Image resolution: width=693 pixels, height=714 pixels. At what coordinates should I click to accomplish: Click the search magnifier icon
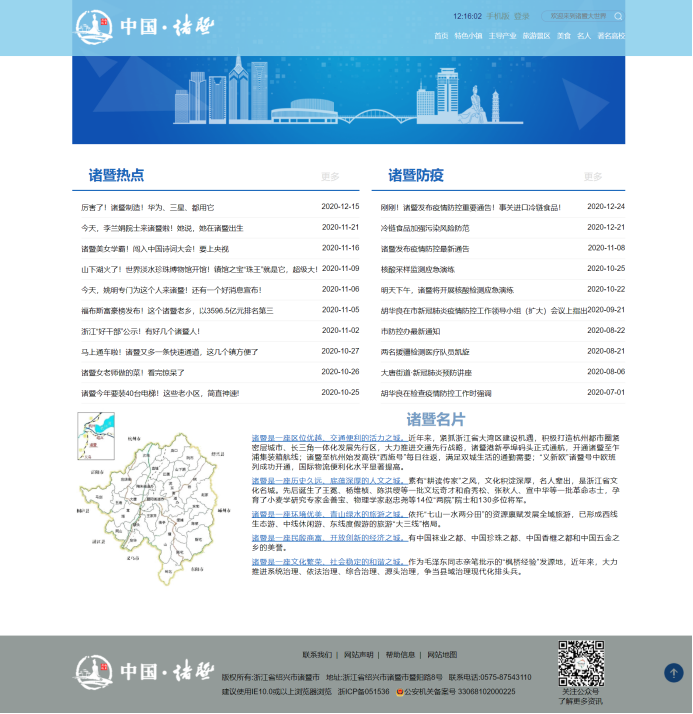tap(618, 16)
